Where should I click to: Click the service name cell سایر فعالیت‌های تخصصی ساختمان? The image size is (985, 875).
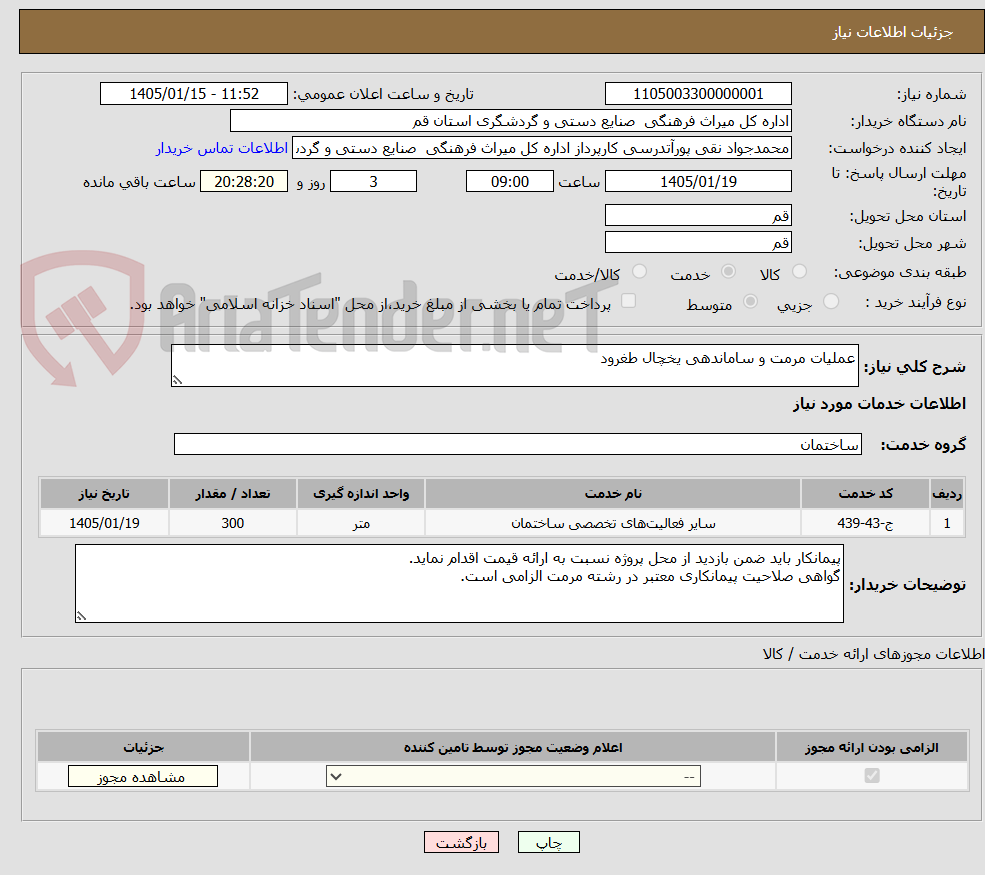(x=612, y=523)
